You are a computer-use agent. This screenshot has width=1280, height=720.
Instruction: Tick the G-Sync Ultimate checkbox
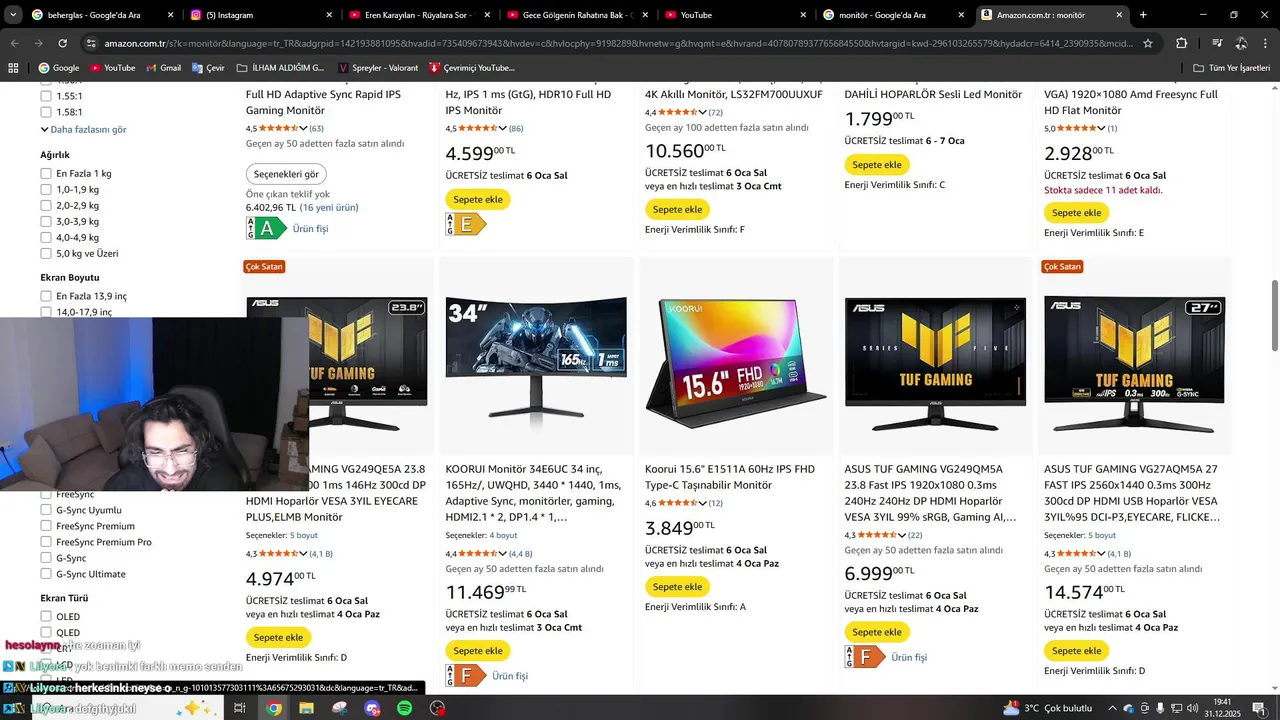coord(46,574)
